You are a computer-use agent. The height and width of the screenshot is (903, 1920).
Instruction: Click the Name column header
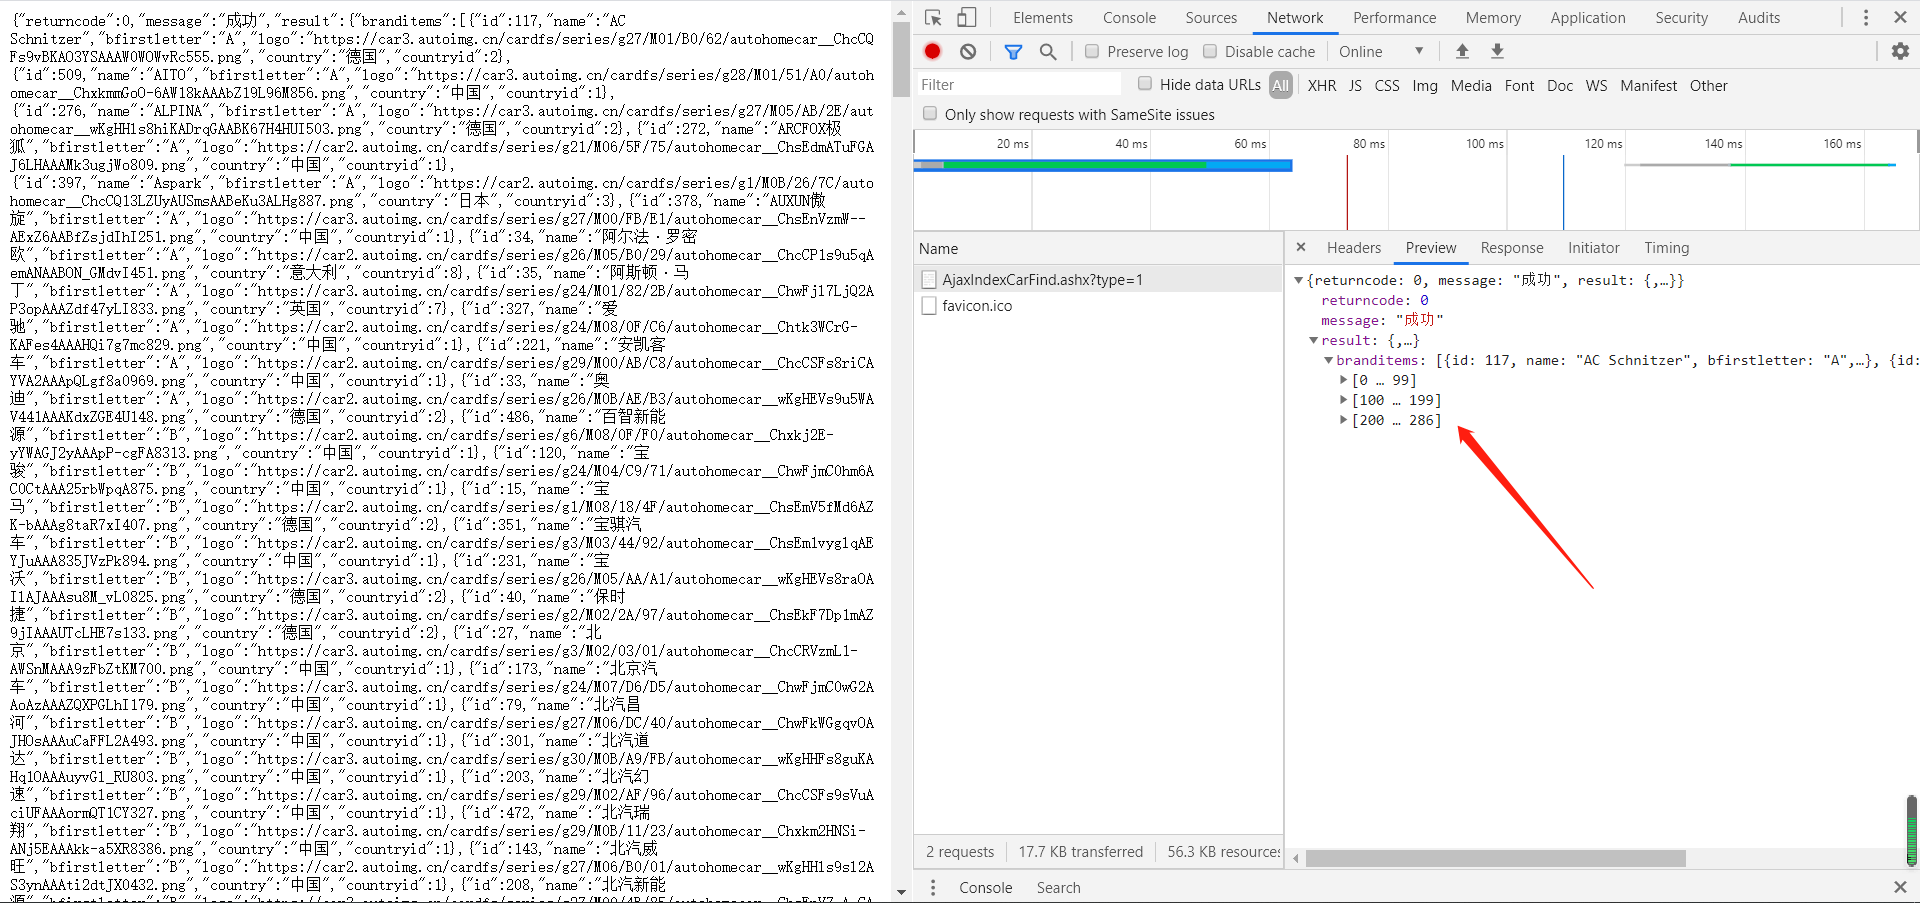[1098, 248]
